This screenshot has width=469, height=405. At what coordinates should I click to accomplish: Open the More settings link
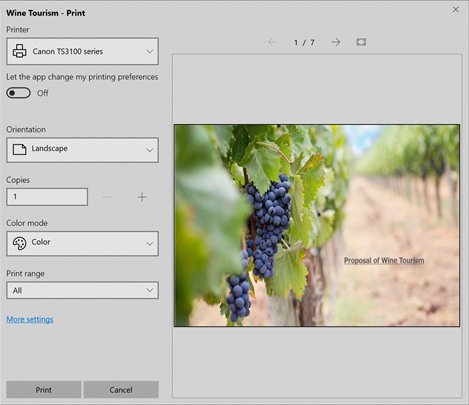click(x=30, y=319)
